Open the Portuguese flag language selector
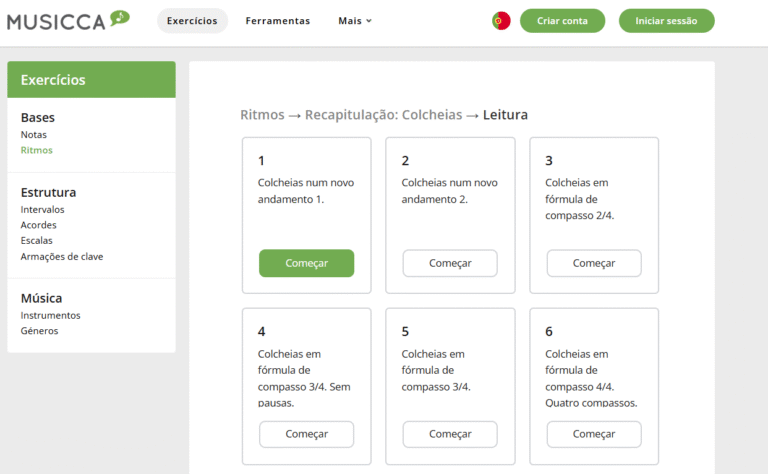The image size is (768, 474). coord(501,21)
